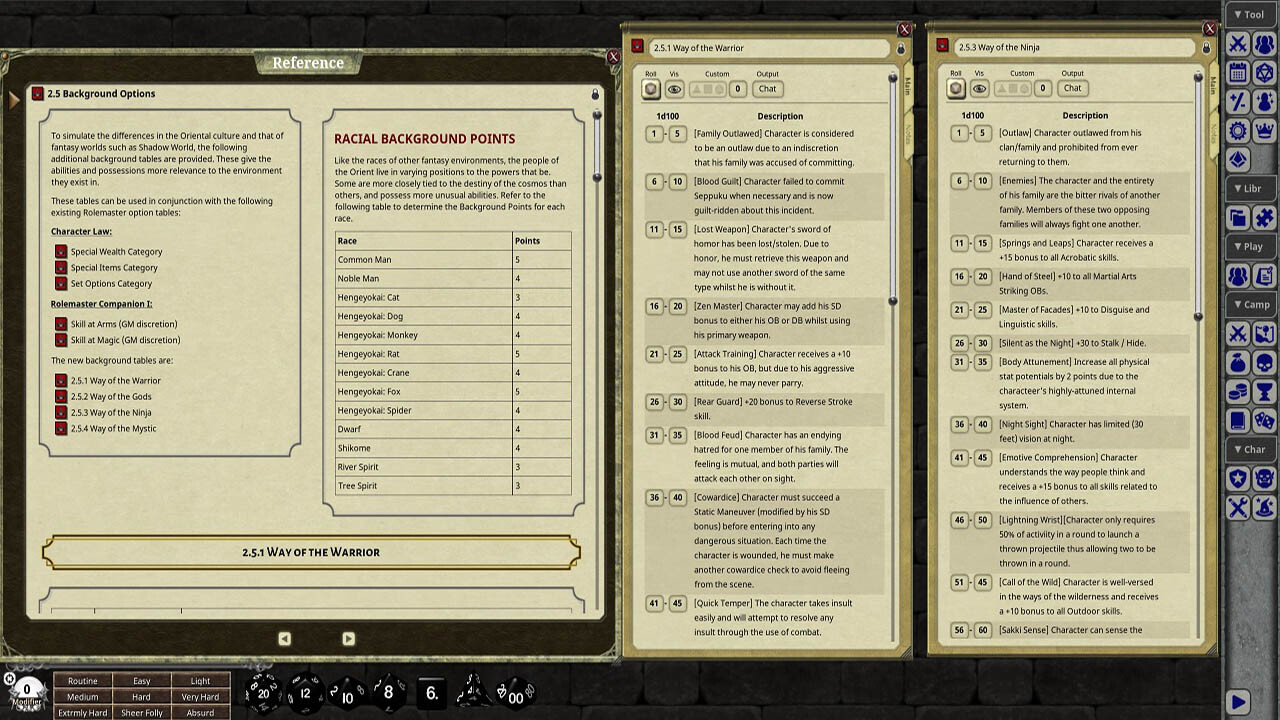Open the shield star icon in Char group
1280x720 pixels.
1238,479
